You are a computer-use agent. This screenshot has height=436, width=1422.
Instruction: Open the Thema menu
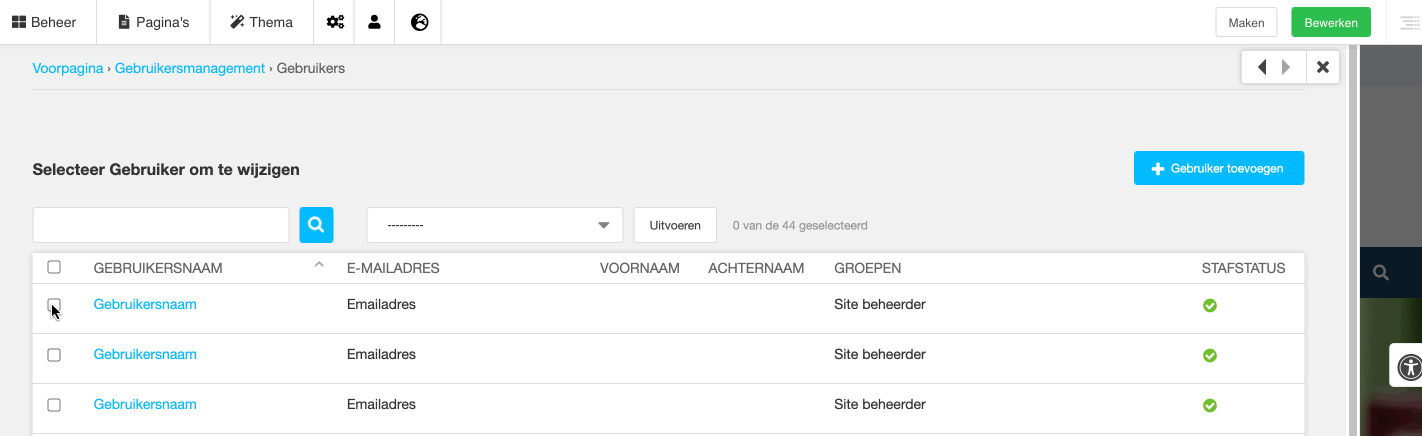[x=261, y=22]
